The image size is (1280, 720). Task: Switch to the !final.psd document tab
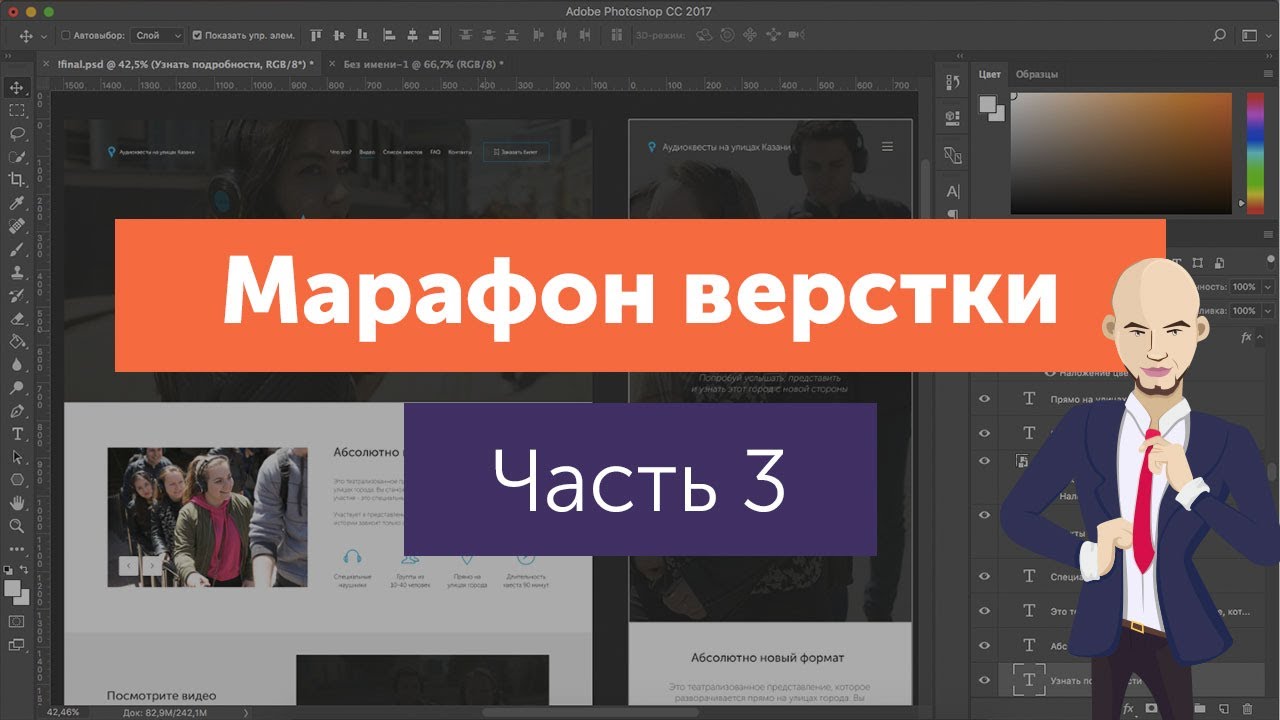(186, 64)
